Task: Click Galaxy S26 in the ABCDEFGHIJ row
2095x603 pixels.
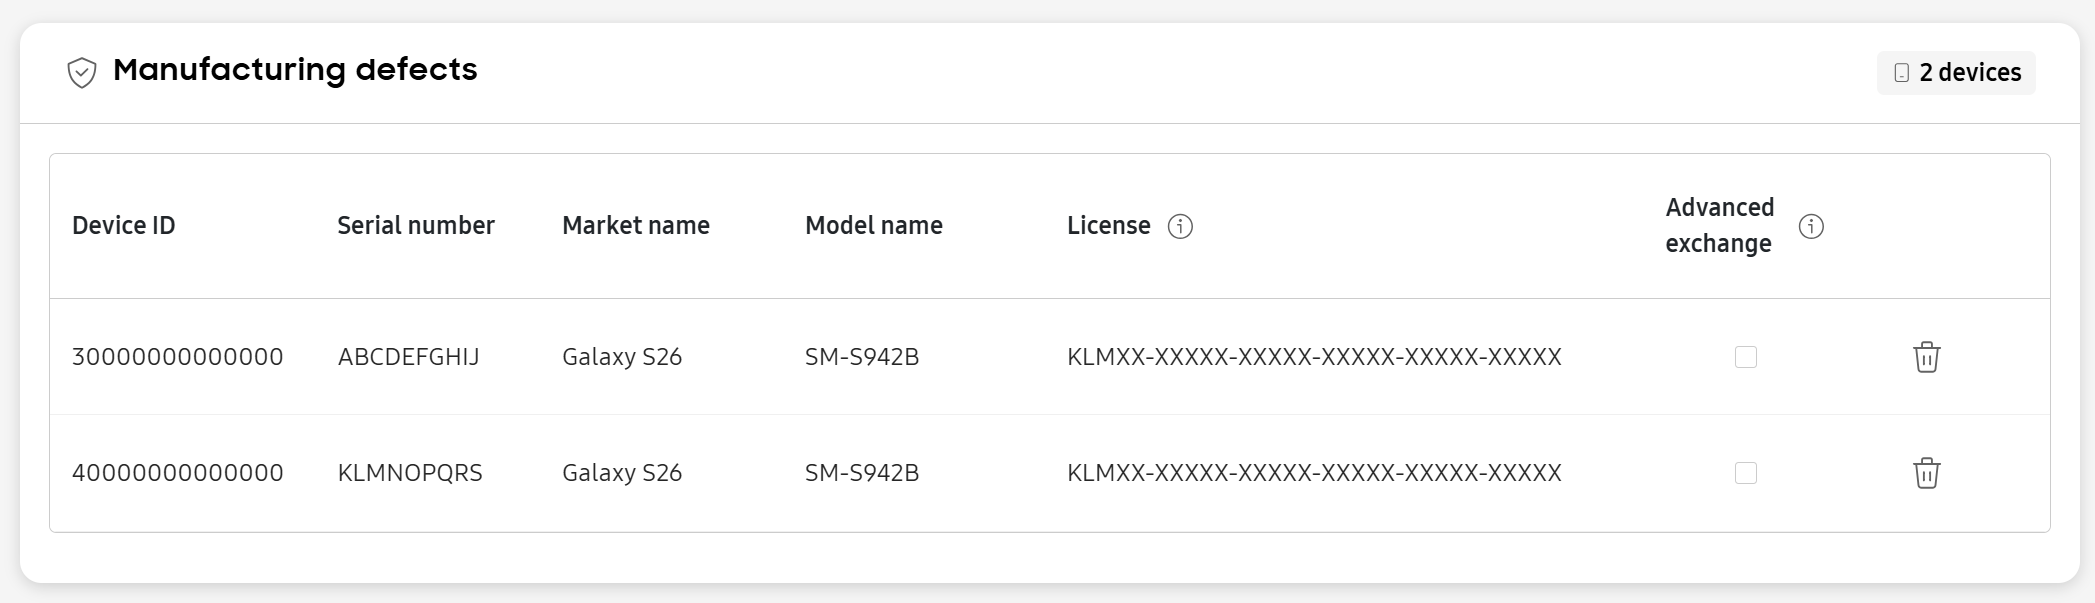Action: 622,357
